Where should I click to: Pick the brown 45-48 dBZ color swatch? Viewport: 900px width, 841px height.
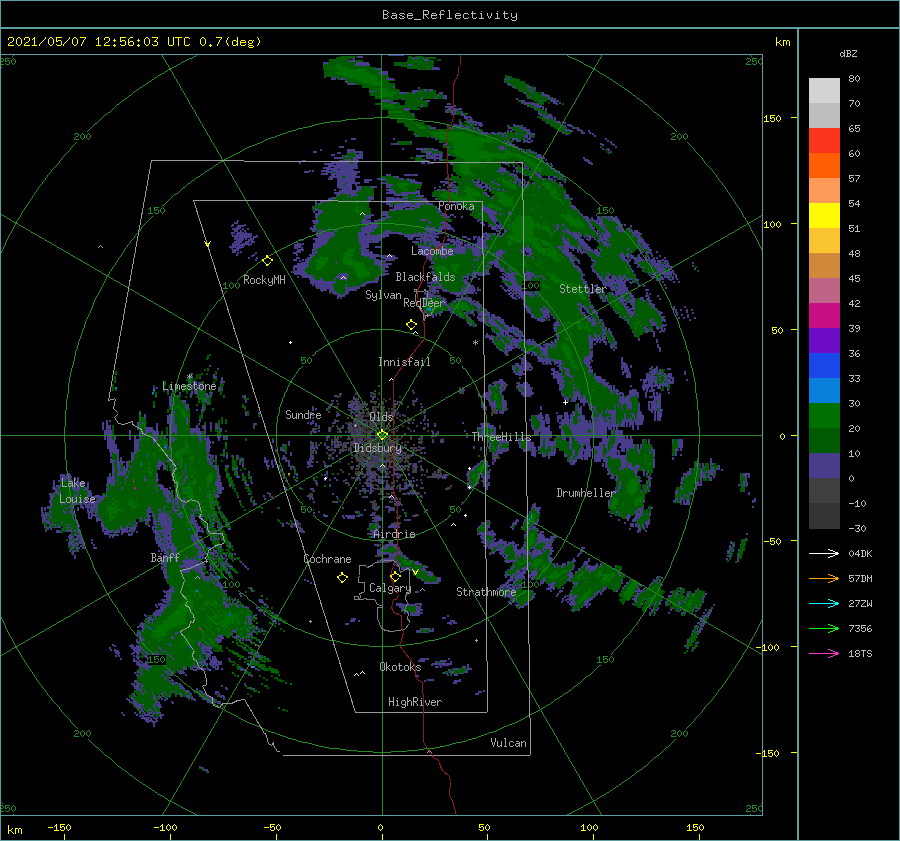(x=824, y=265)
